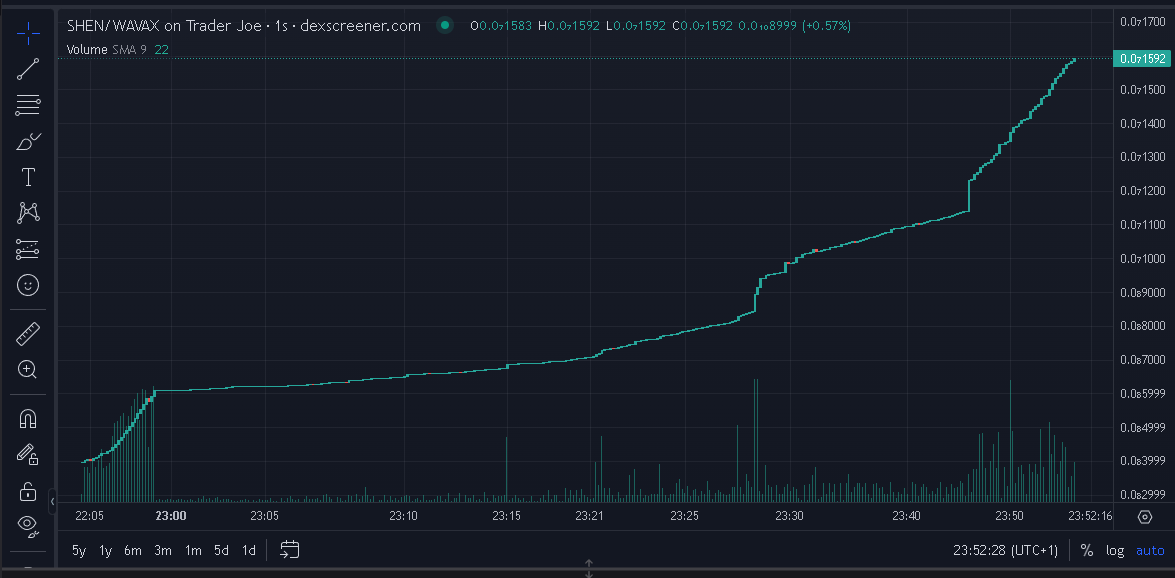The height and width of the screenshot is (578, 1175).
Task: Set time range to 1d
Action: coord(249,550)
